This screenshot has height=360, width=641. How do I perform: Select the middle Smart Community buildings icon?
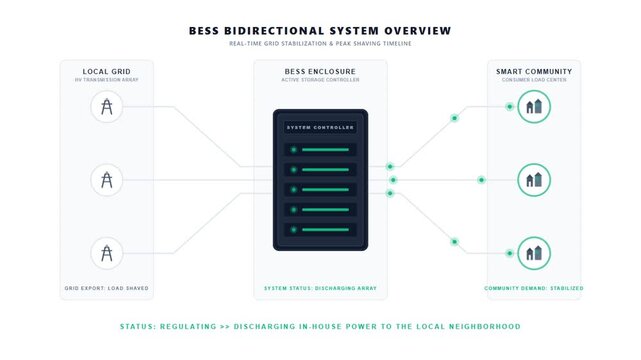pos(534,180)
